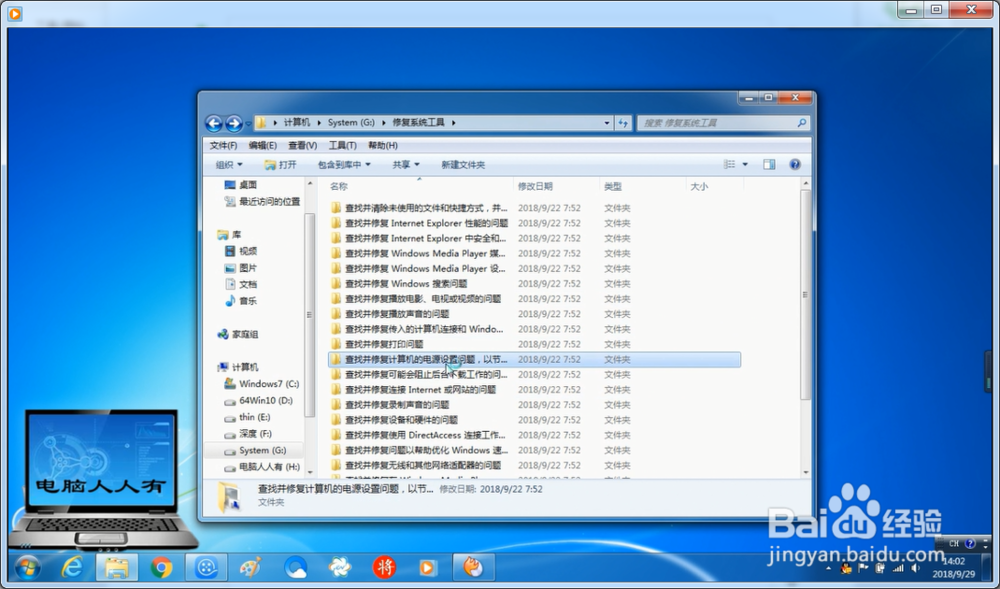This screenshot has width=1000, height=589.
Task: Select System (G:) drive in sidebar
Action: [255, 450]
